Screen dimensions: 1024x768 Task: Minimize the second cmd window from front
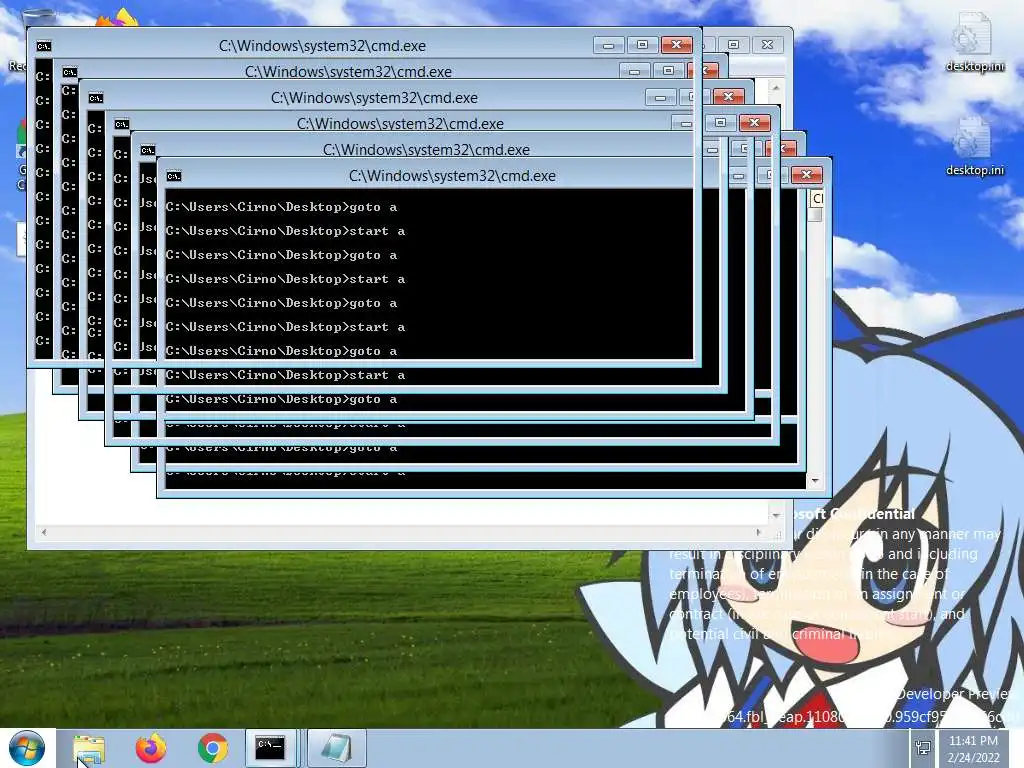[x=635, y=71]
